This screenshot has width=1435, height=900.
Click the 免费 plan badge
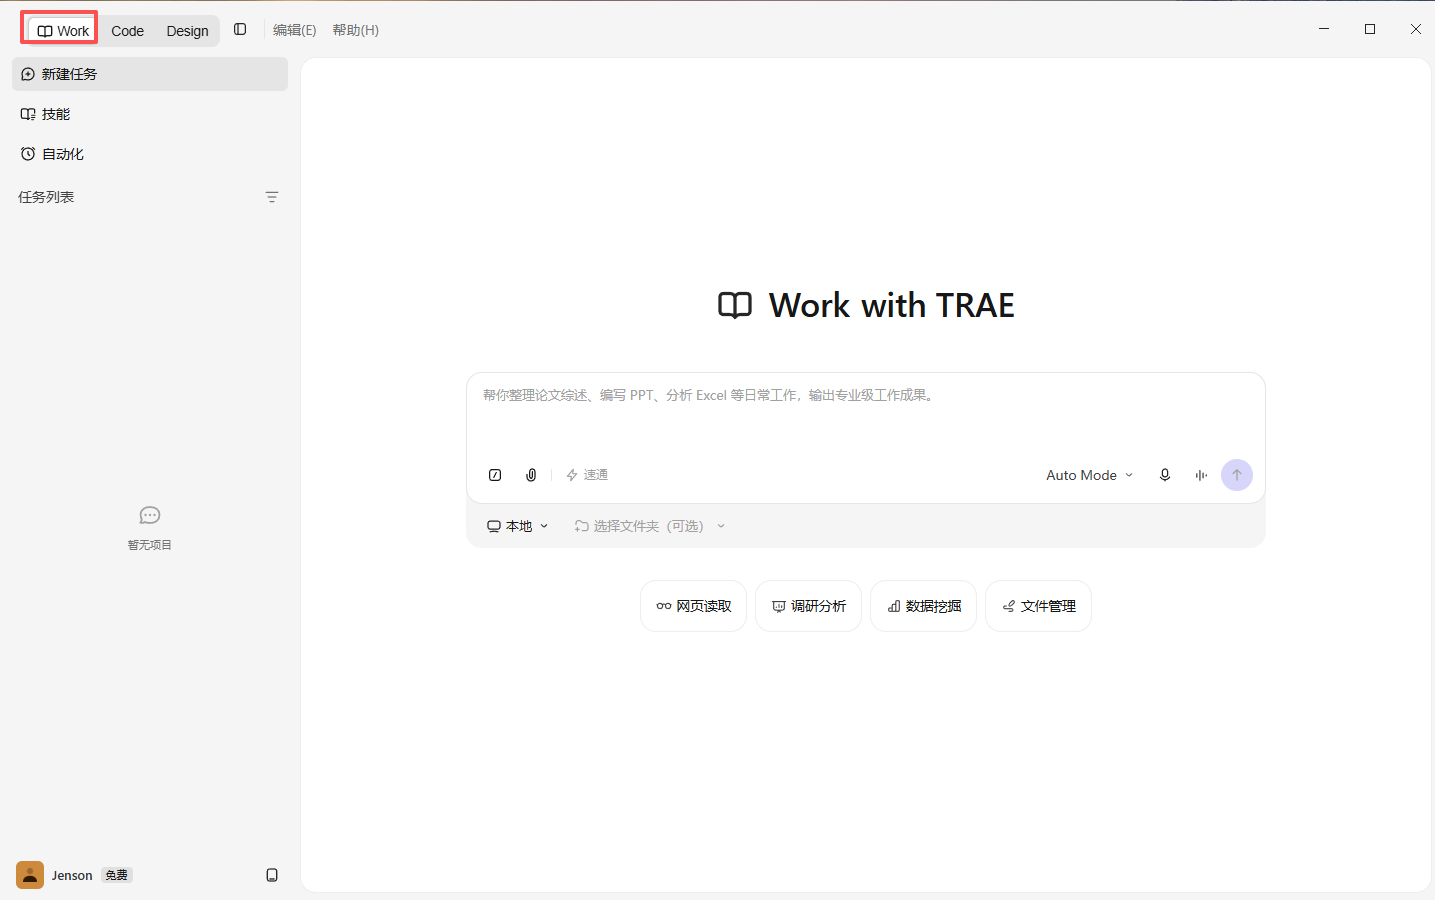[x=117, y=875]
